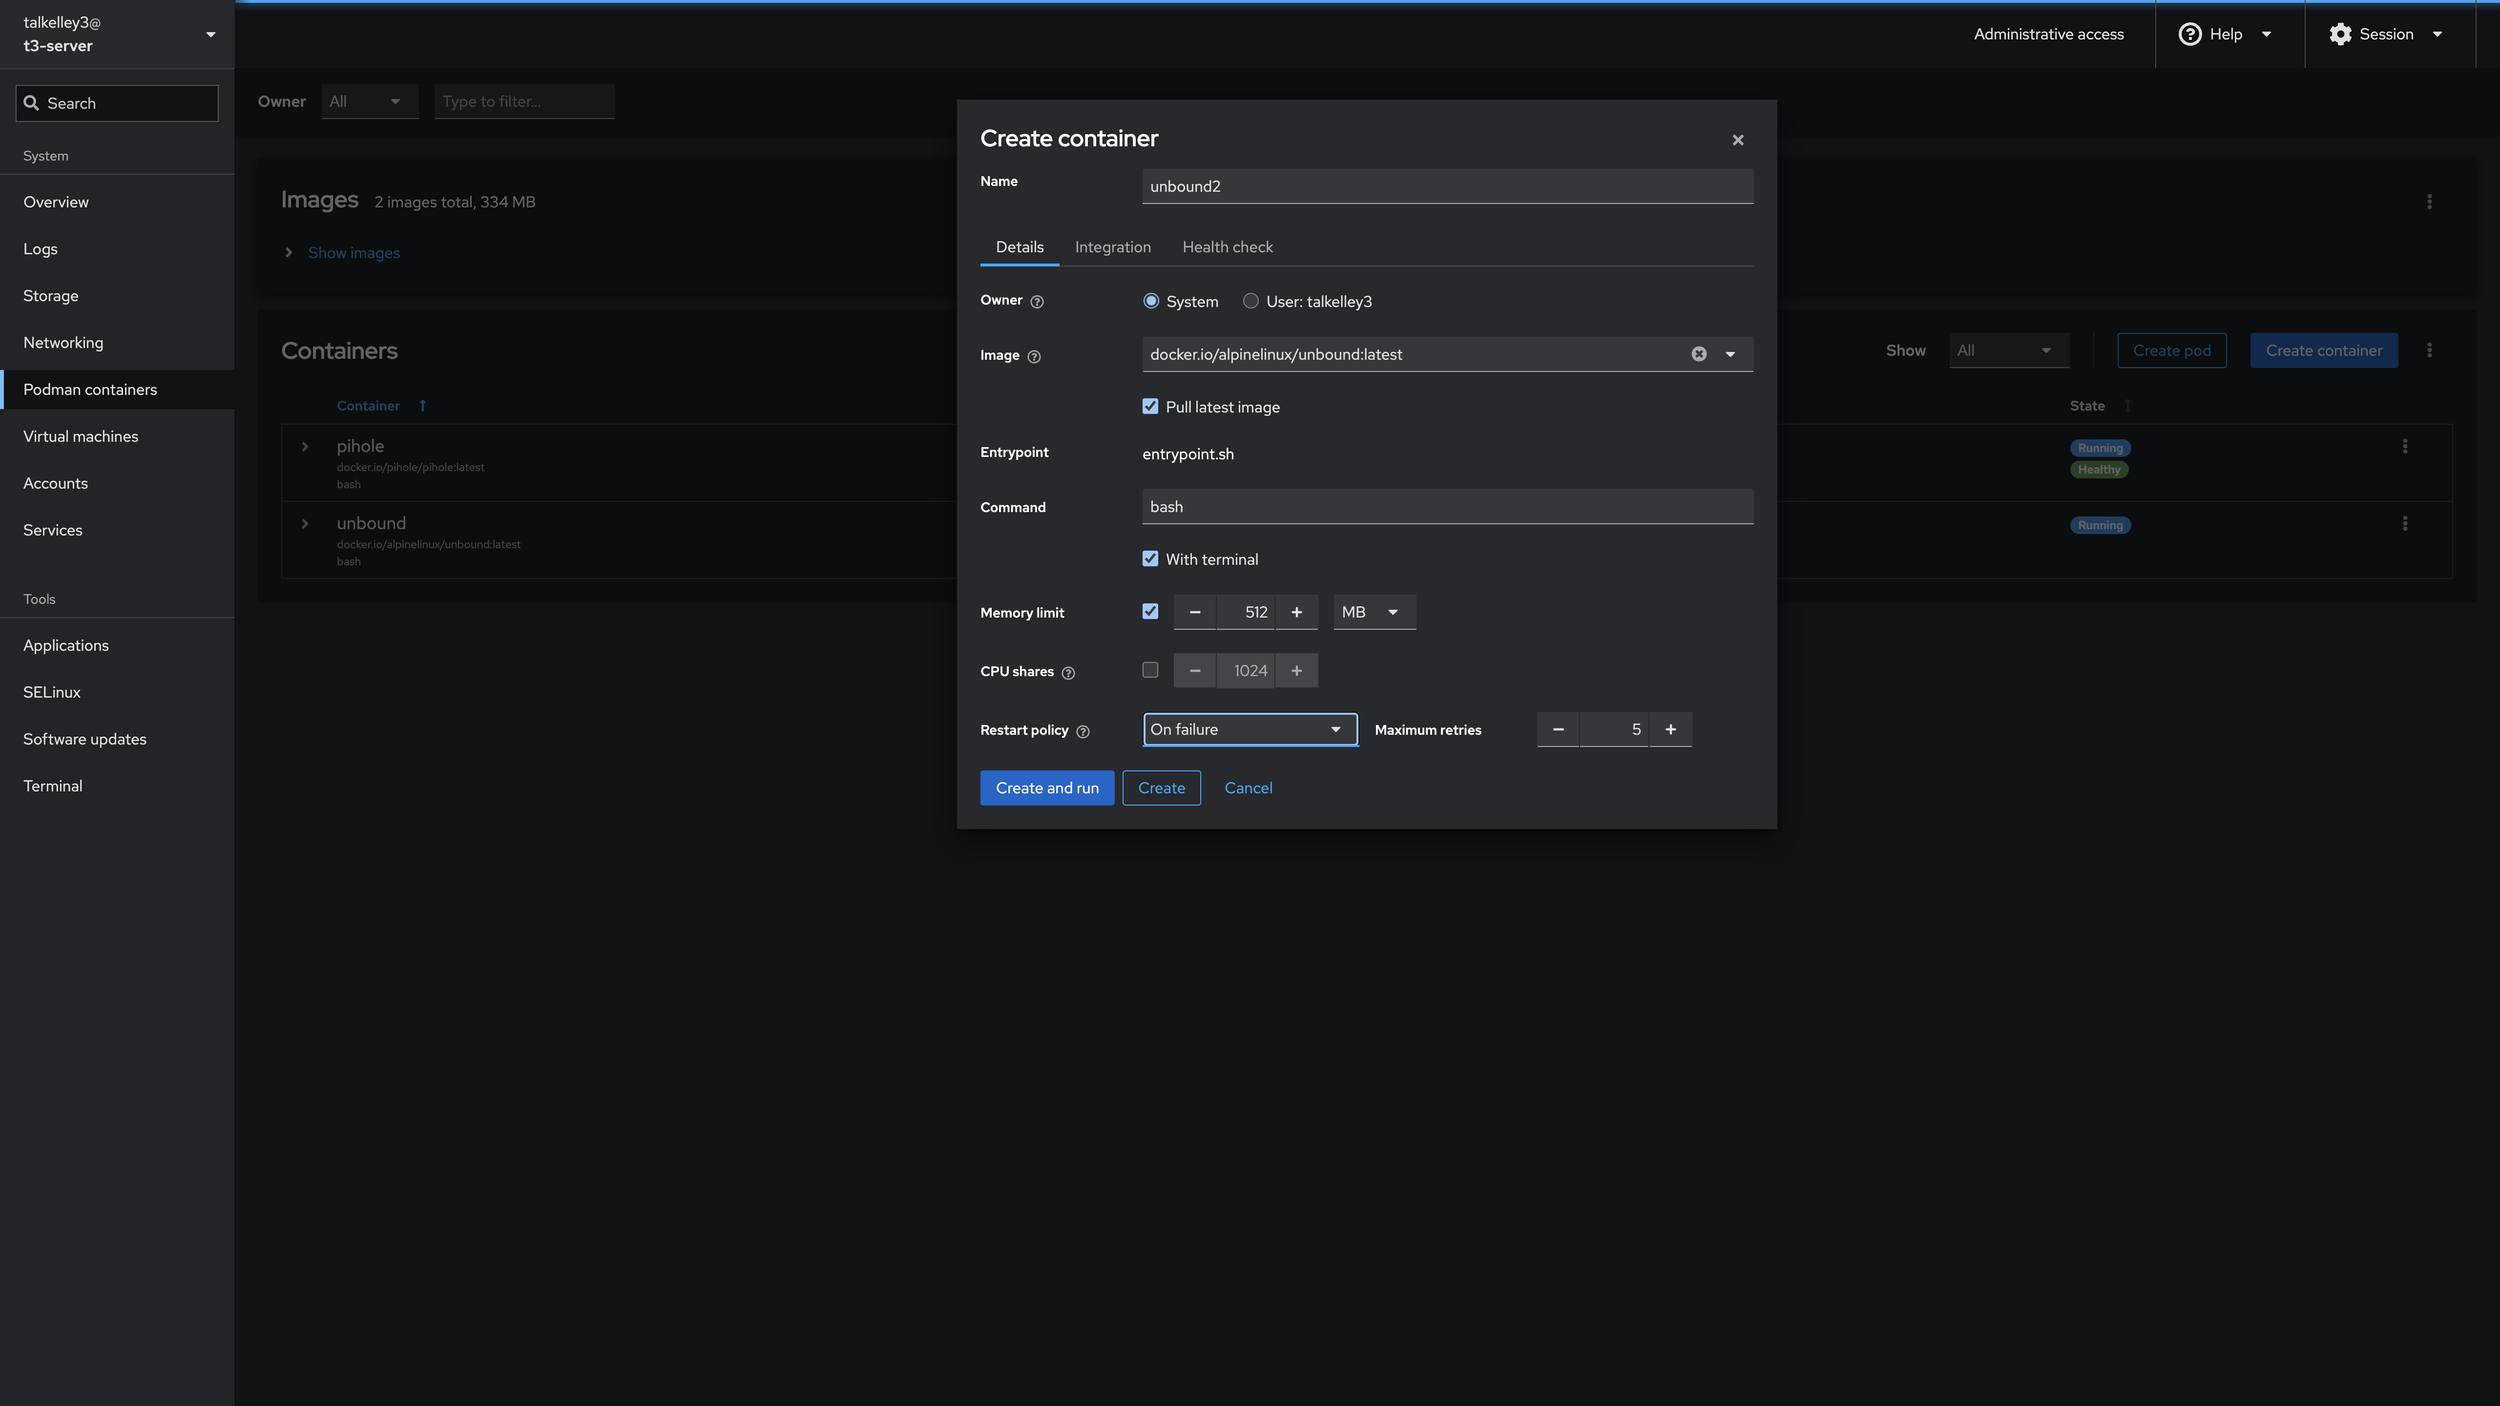Click the Cancel link

(1248, 788)
